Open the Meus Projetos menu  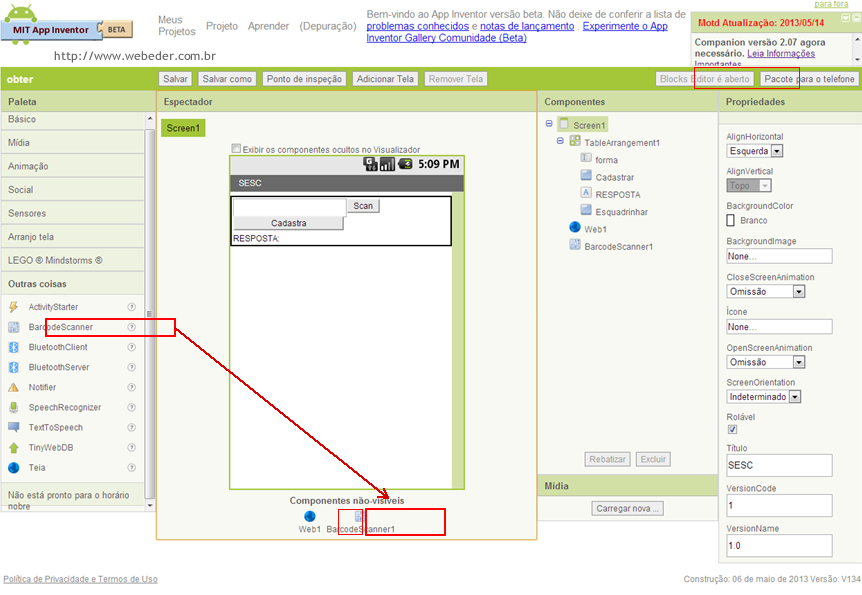point(176,26)
